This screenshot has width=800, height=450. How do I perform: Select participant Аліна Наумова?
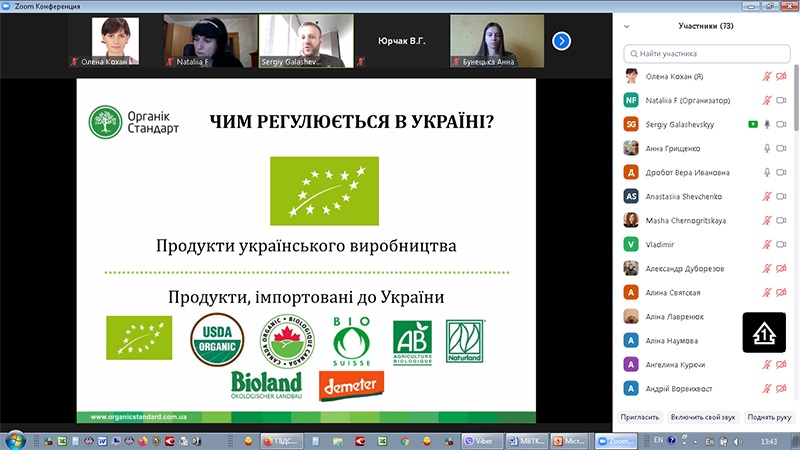coord(671,340)
